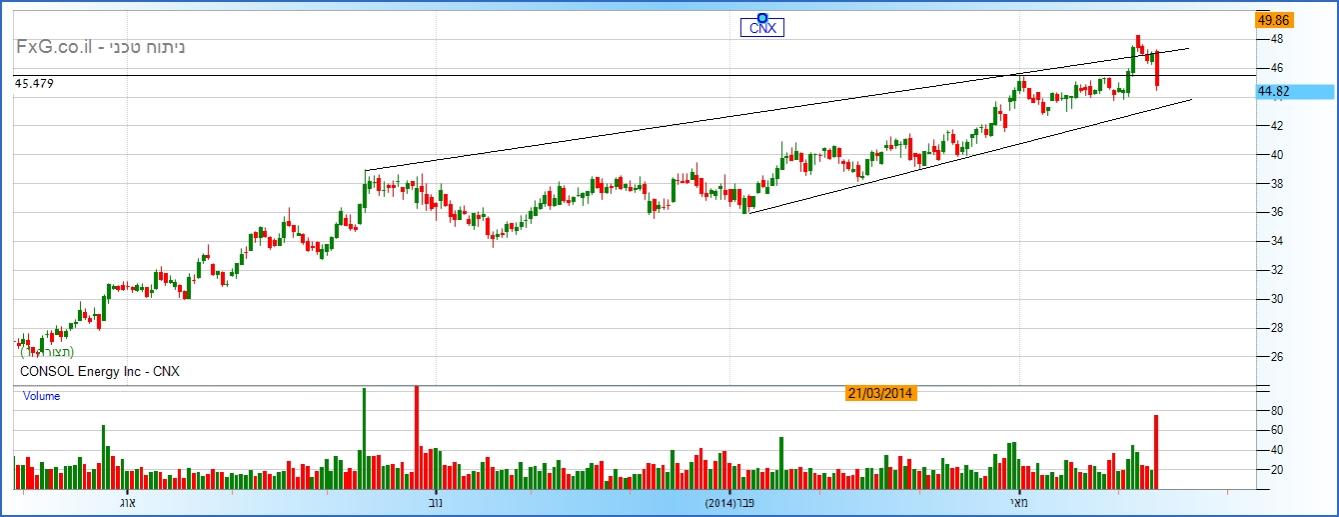The width and height of the screenshot is (1339, 517).
Task: Click the last red volume bar on right
Action: pyautogui.click(x=1156, y=452)
